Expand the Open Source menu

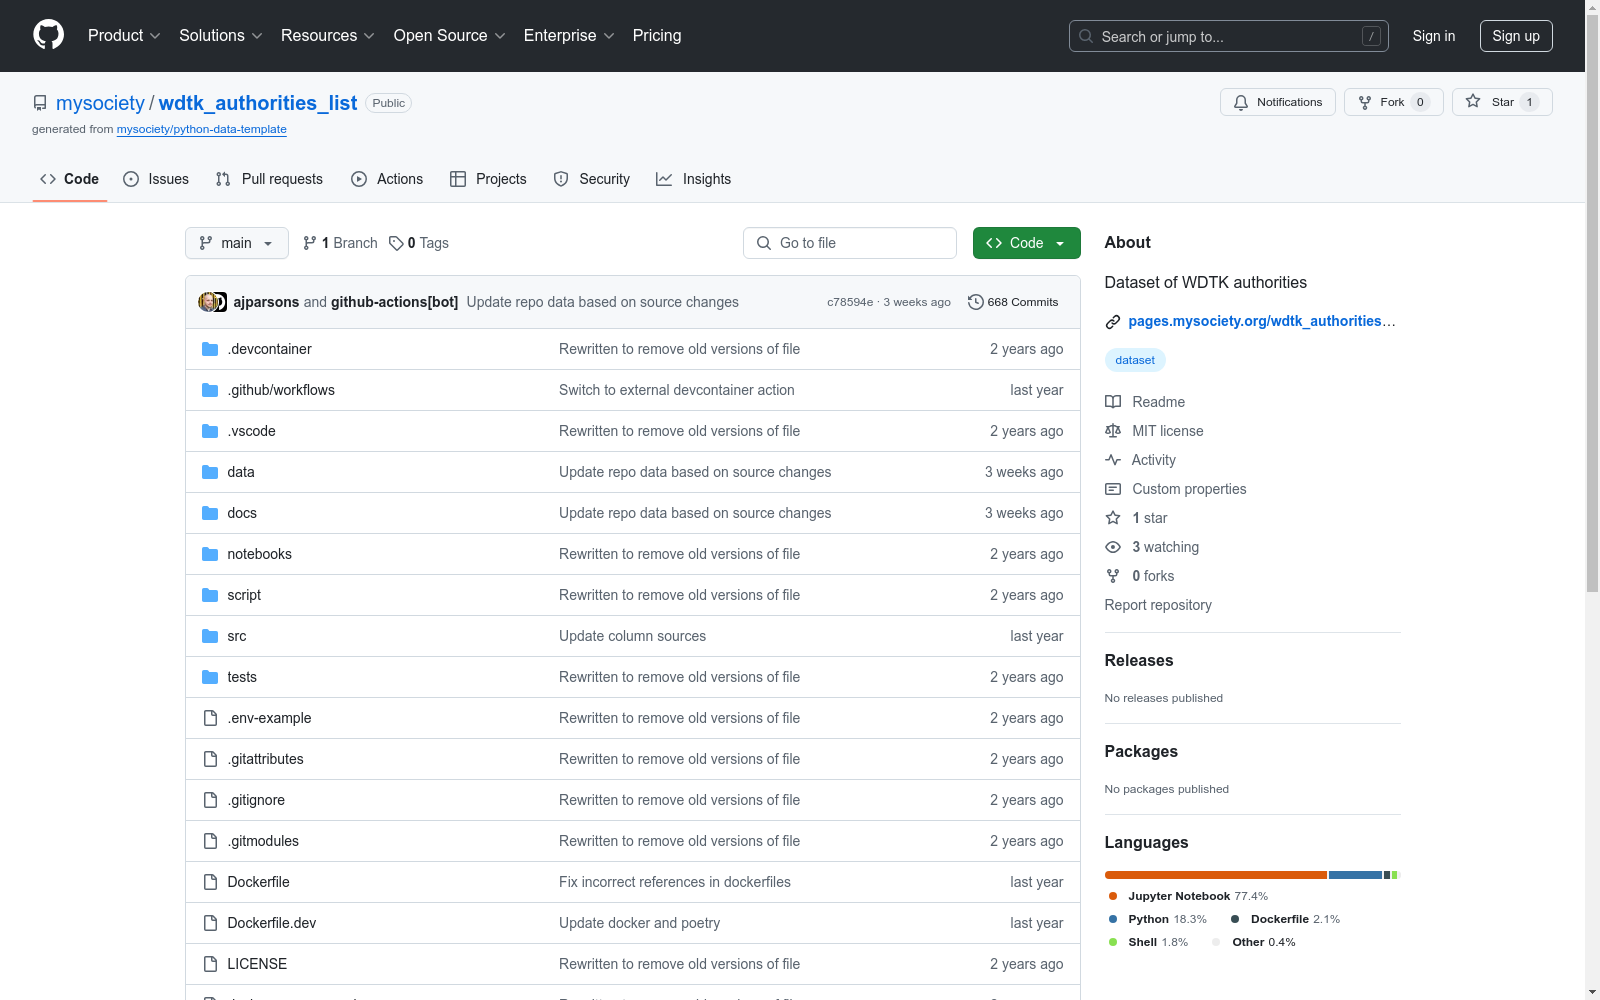pos(450,36)
